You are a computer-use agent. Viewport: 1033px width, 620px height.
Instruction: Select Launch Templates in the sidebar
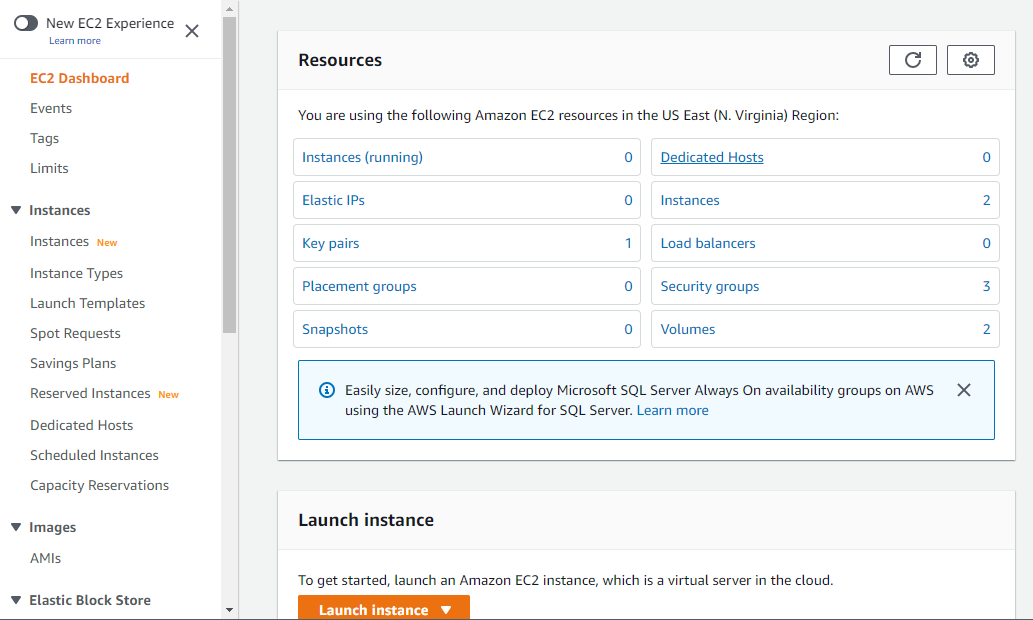pos(87,303)
